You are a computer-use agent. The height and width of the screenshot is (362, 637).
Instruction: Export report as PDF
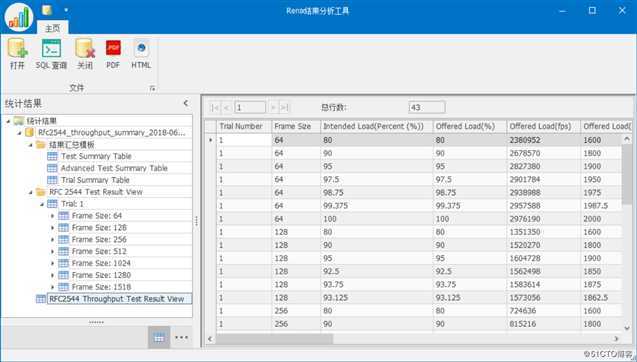click(113, 54)
